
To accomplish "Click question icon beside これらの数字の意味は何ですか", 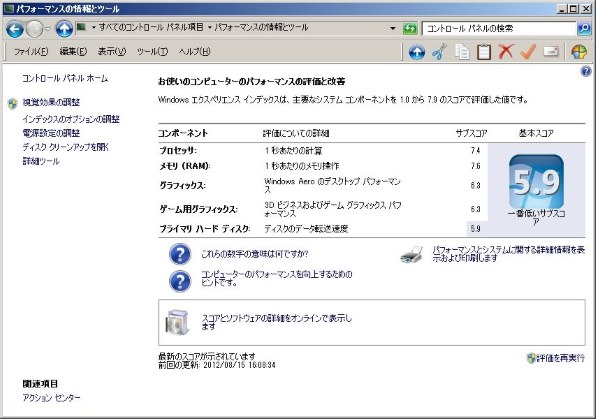I will 180,254.
